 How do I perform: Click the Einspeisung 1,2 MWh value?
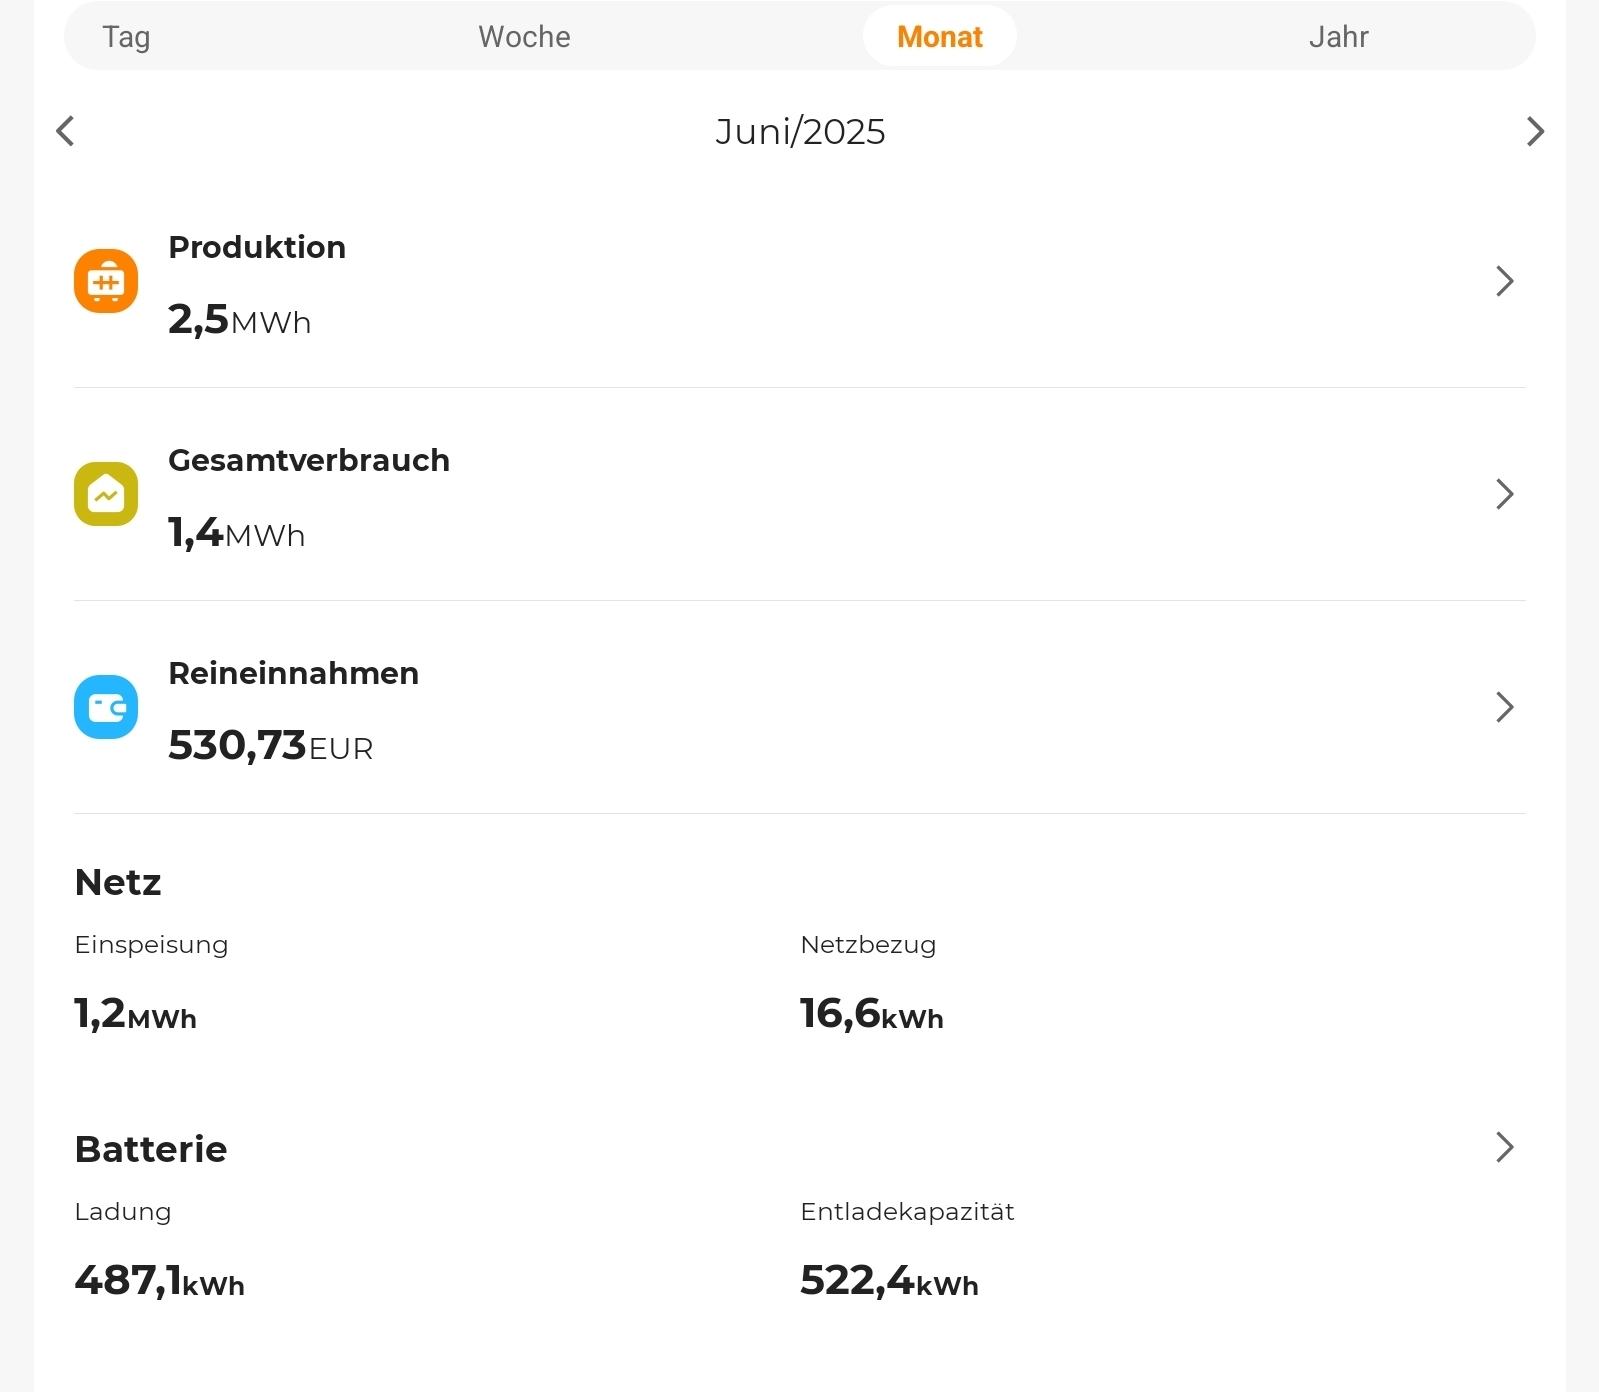136,1014
